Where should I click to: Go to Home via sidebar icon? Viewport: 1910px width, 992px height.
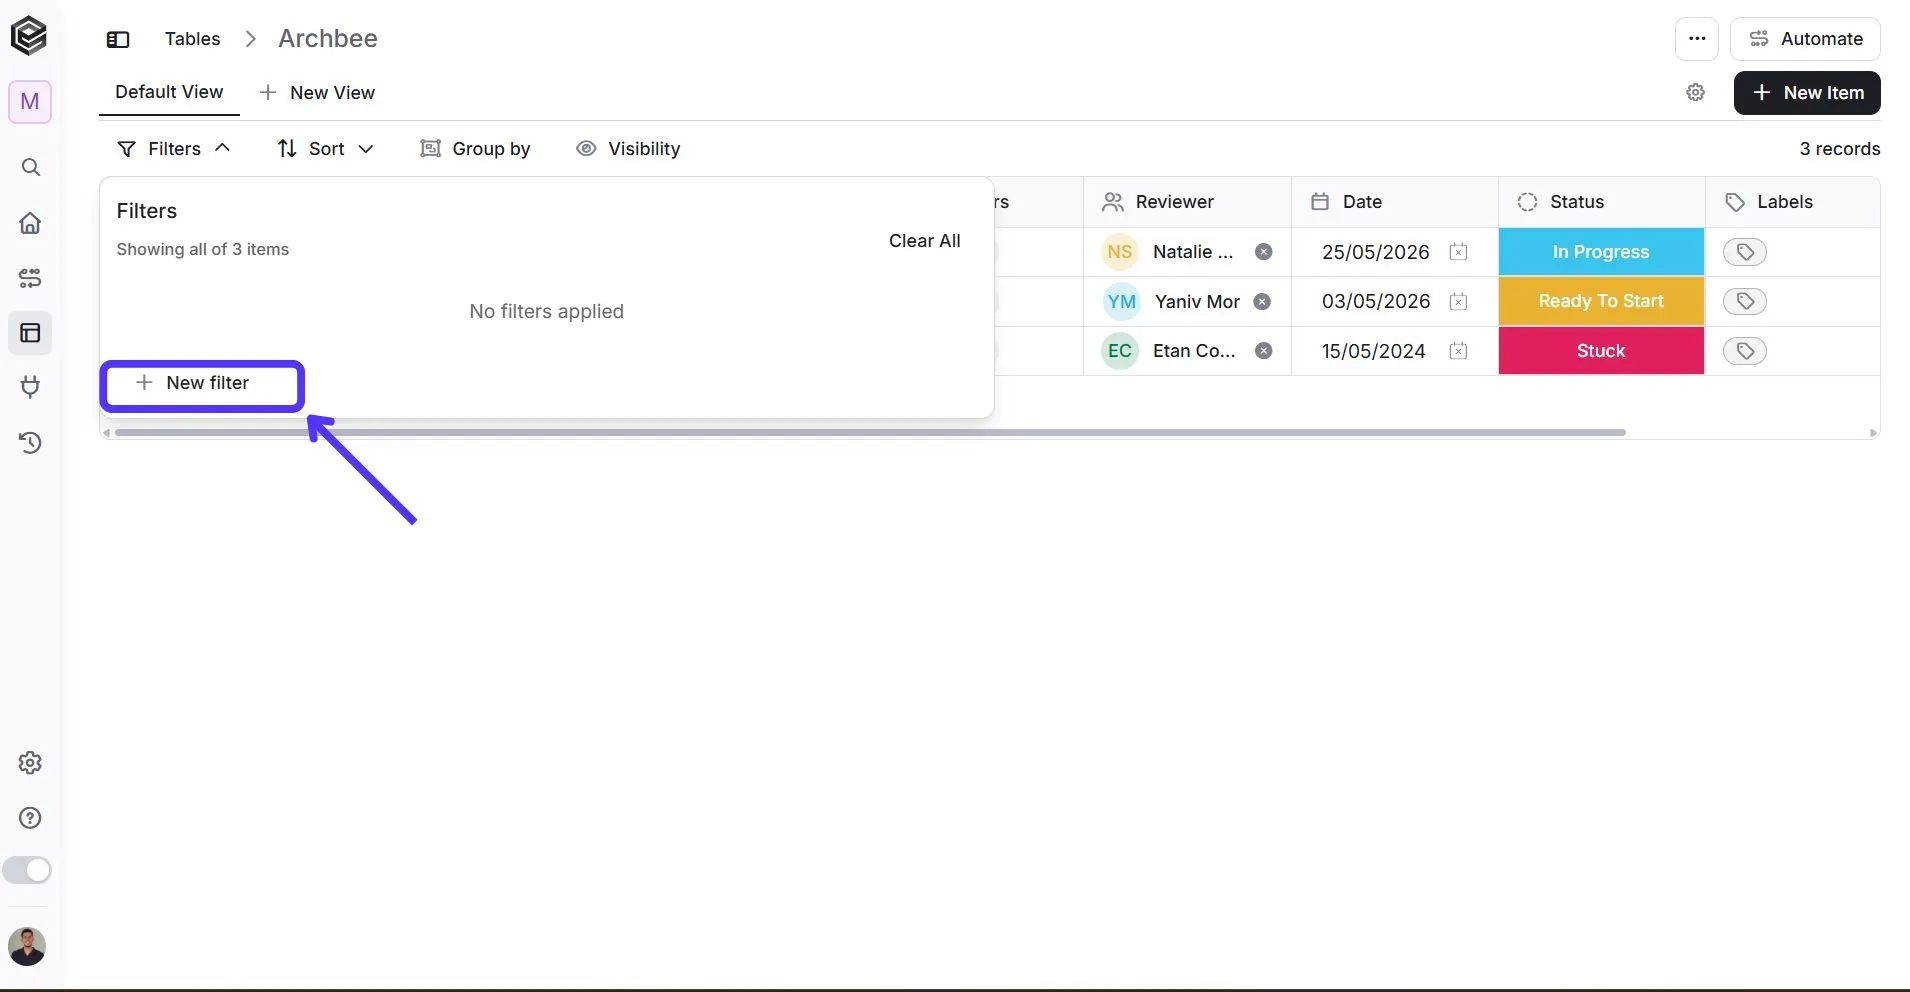click(x=31, y=222)
